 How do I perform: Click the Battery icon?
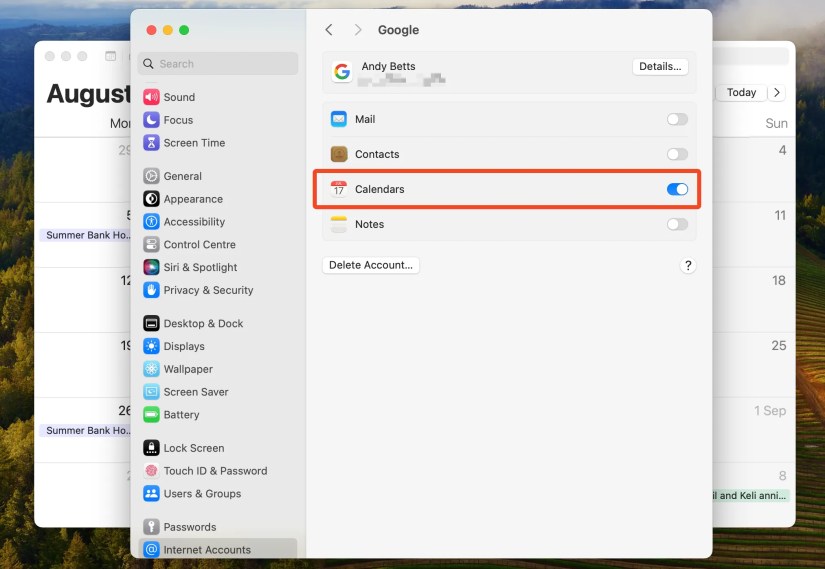point(151,415)
